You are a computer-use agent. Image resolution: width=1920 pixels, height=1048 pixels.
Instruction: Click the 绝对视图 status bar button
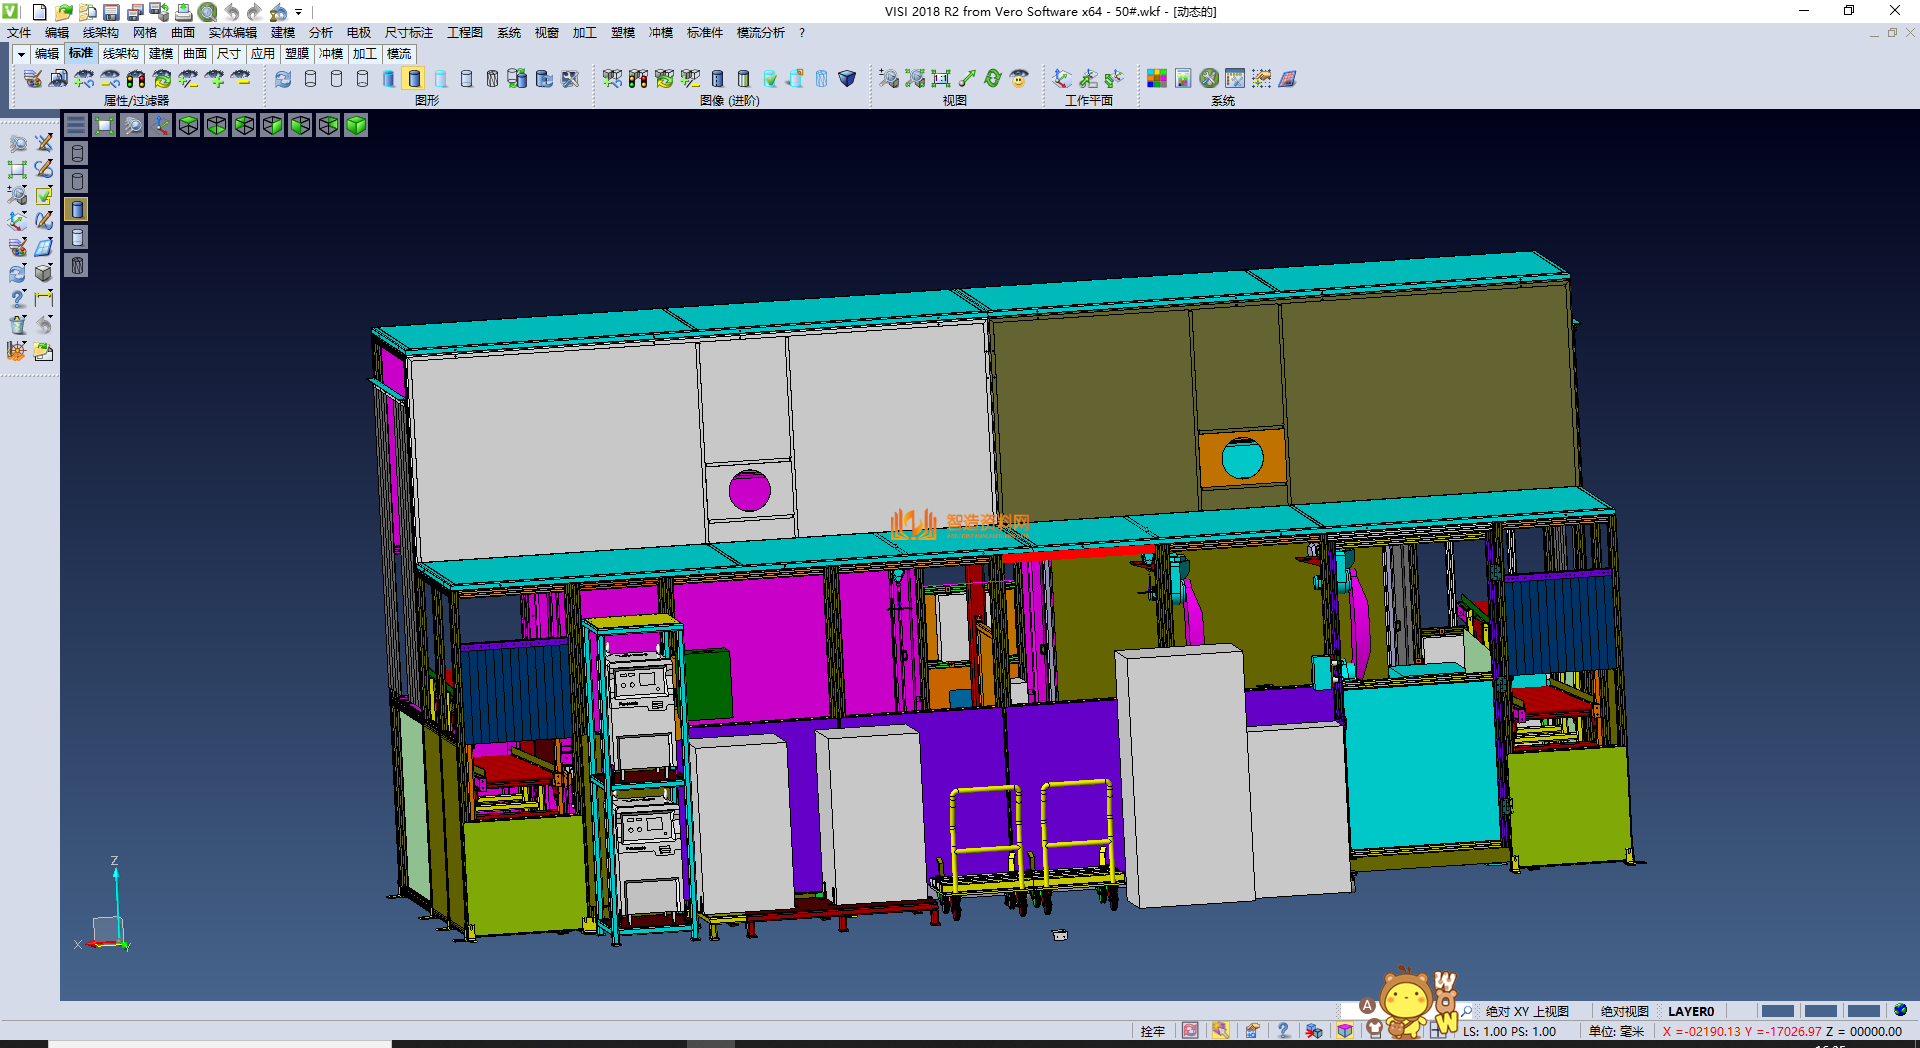point(1624,1011)
